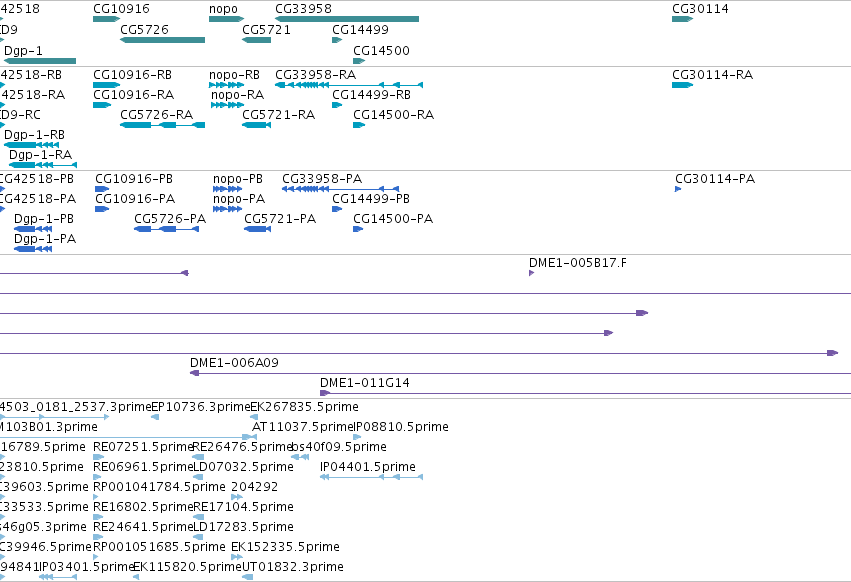Screen dimensions: 851x582
Task: Select BAC end DME1-005B17.F
Action: coord(531,273)
